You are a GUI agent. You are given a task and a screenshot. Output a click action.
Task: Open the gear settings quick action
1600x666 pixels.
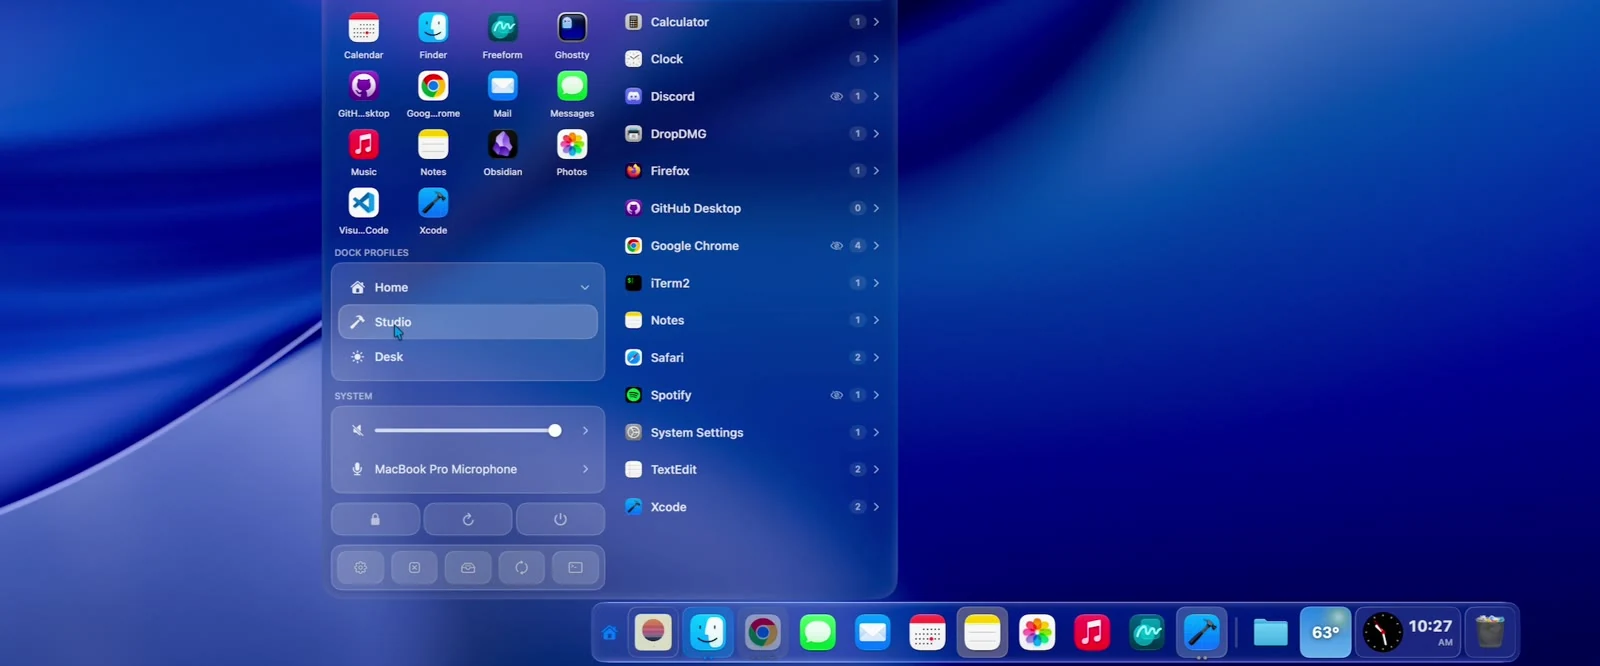[x=360, y=567]
